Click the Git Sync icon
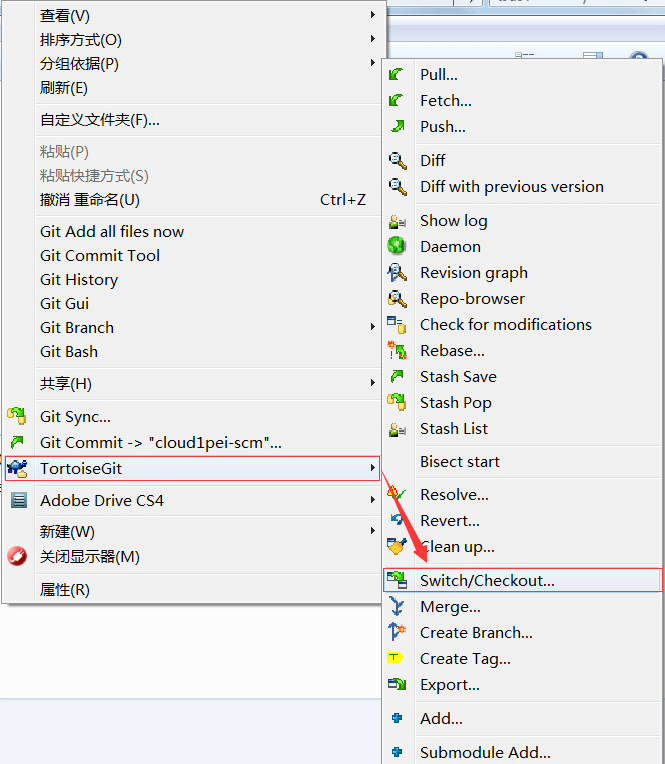665x764 pixels. (17, 416)
